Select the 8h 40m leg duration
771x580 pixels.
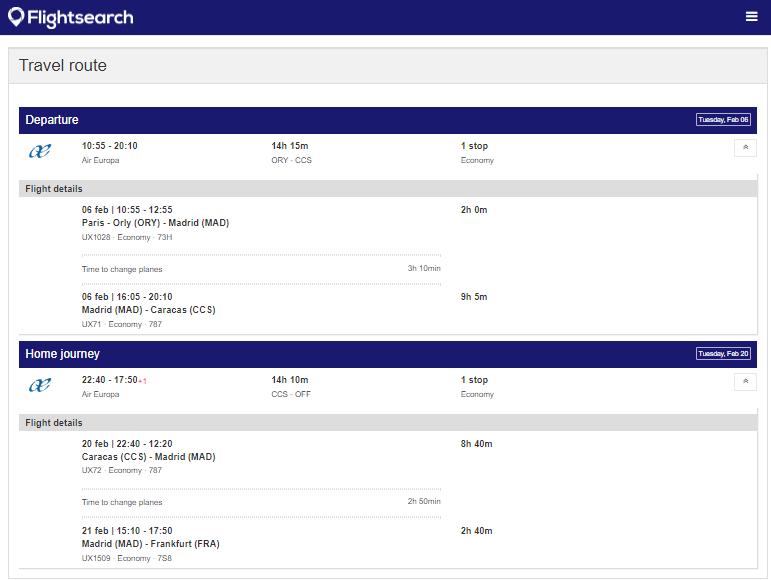point(476,443)
